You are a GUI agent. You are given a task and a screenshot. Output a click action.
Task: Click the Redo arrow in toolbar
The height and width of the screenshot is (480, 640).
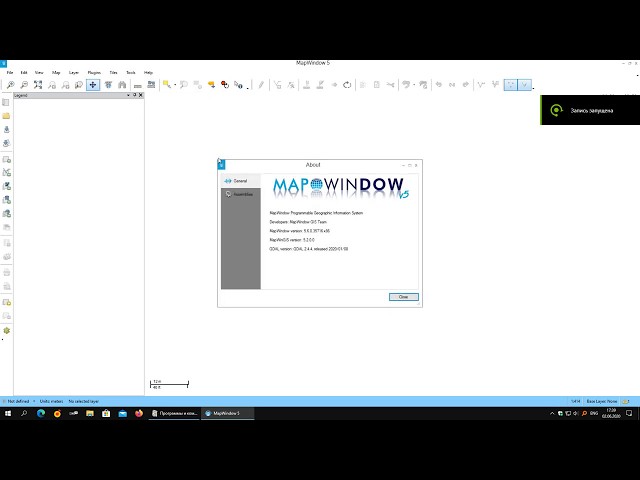[x=466, y=84]
